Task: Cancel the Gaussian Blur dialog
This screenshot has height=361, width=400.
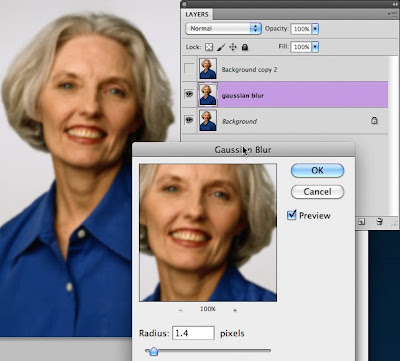Action: pos(317,192)
